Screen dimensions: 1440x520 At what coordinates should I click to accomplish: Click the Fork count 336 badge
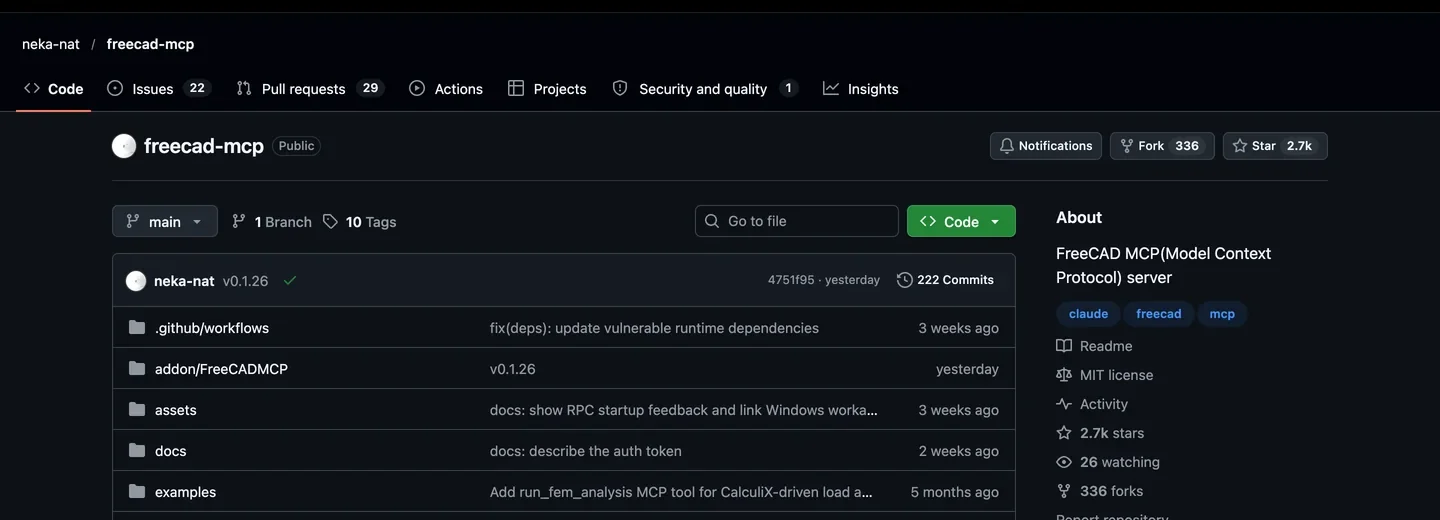1187,146
